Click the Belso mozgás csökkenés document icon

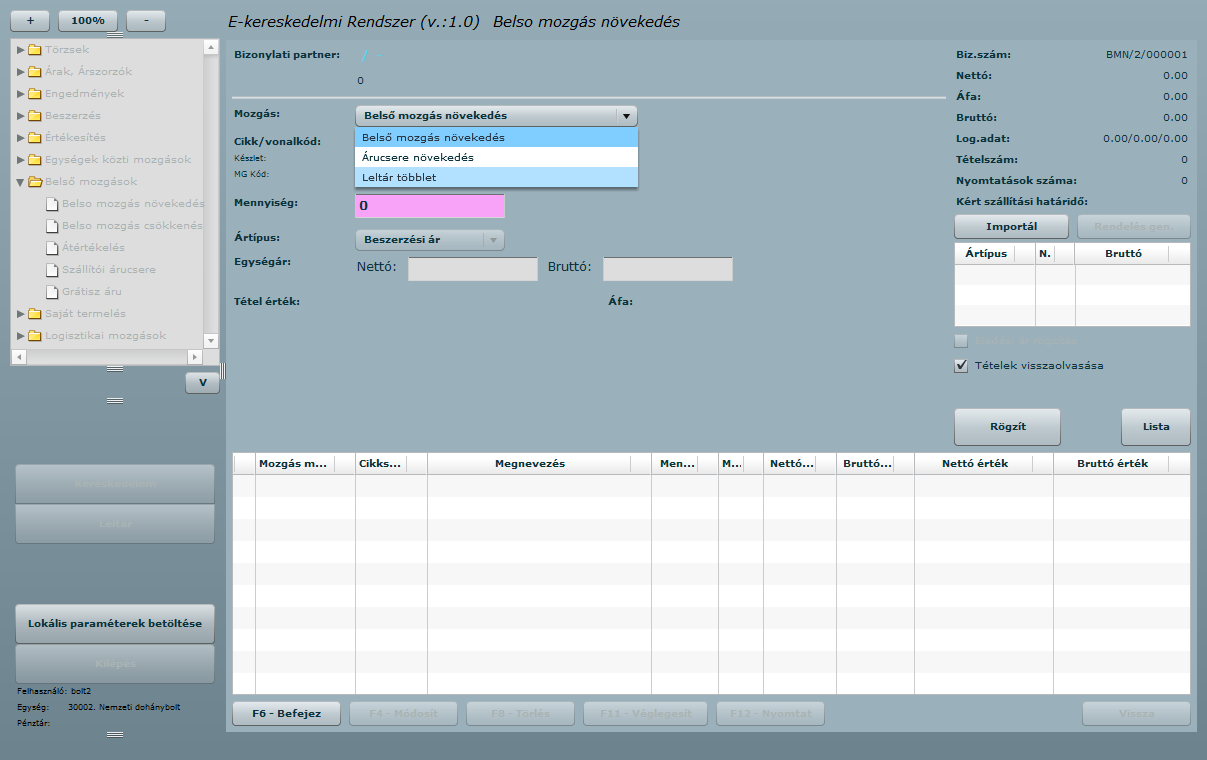click(53, 225)
